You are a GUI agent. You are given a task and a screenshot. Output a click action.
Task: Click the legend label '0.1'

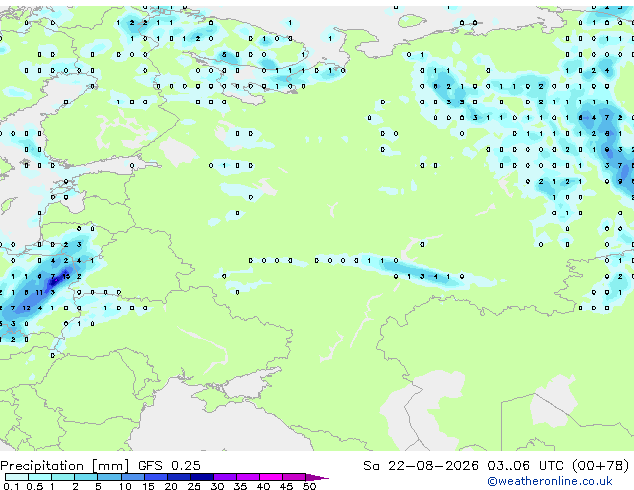click(x=11, y=486)
